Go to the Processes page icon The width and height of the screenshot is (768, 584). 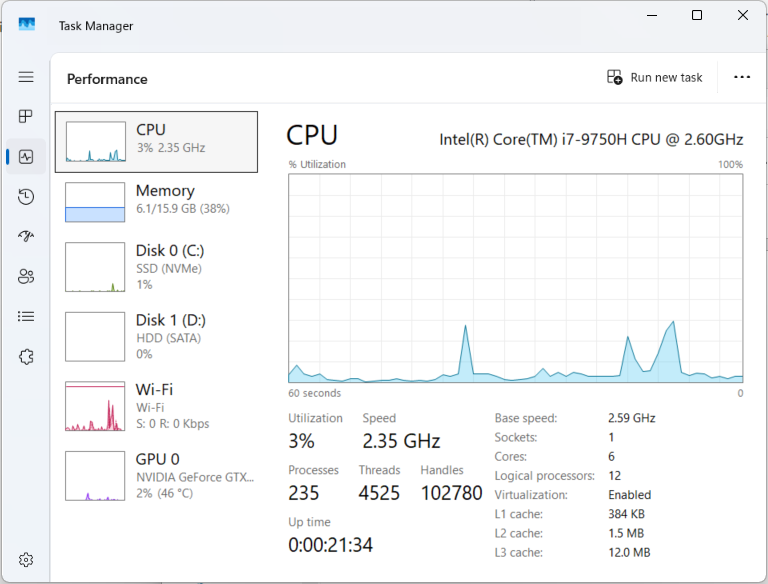(x=26, y=117)
